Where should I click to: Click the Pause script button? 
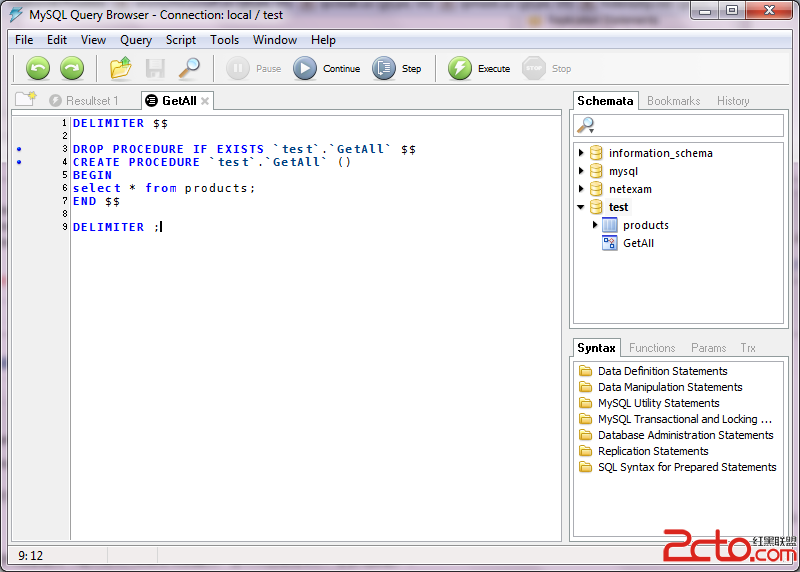tap(254, 68)
